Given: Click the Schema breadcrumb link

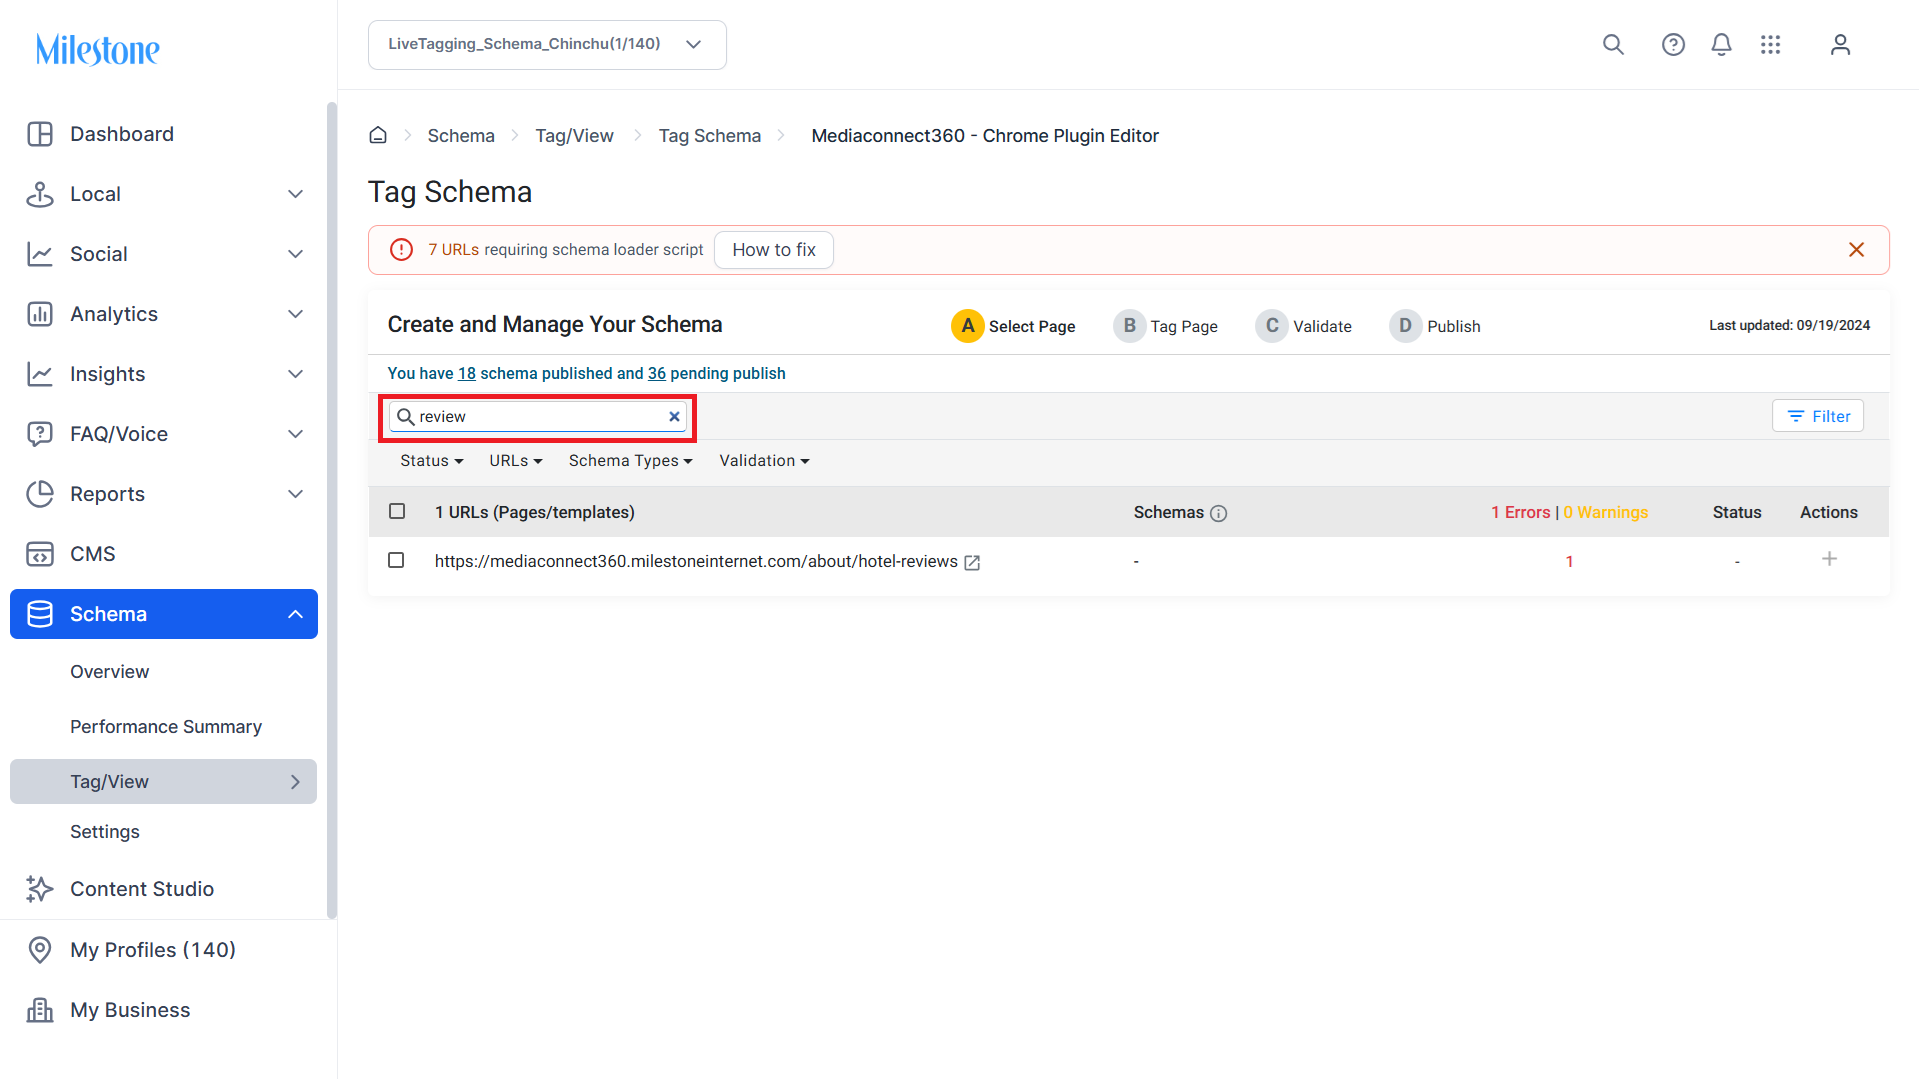Looking at the screenshot, I should [x=461, y=136].
